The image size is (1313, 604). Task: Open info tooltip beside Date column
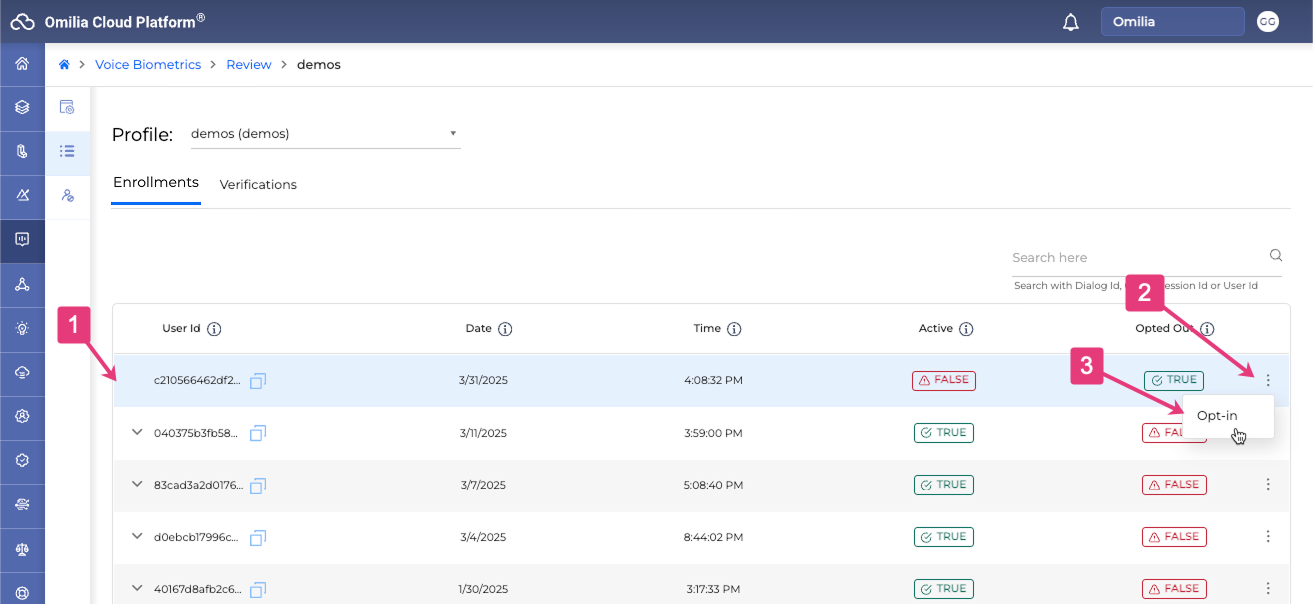coord(505,329)
